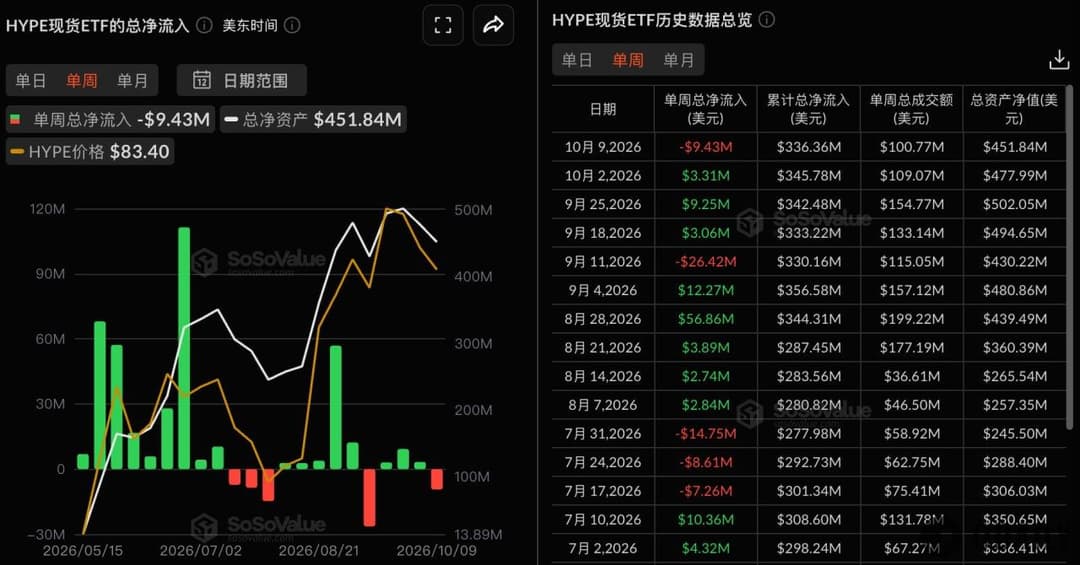This screenshot has width=1080, height=565.
Task: Open the 日期范围 date range picker
Action: click(242, 81)
